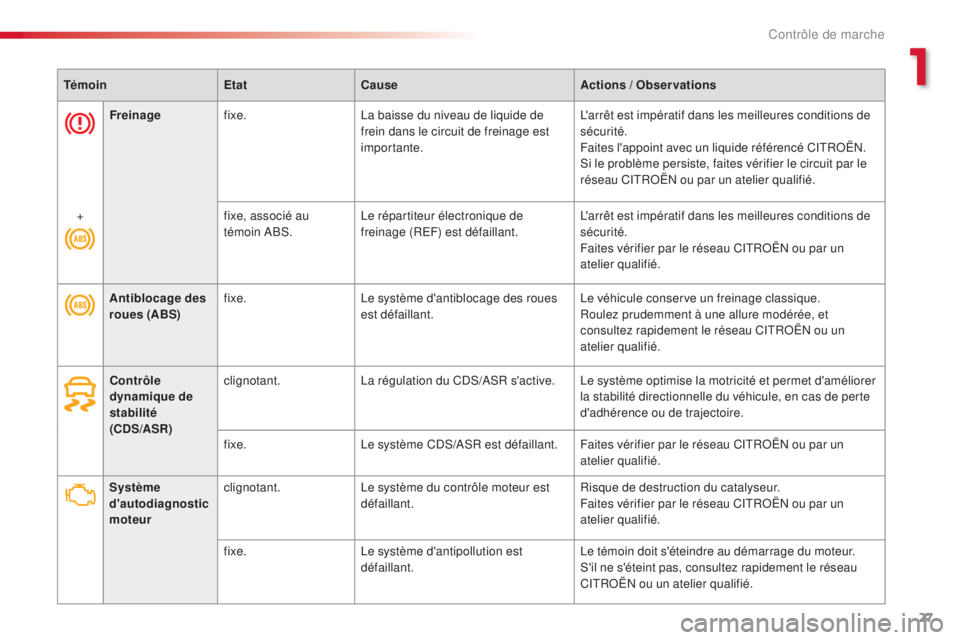Image resolution: width=960 pixels, height=640 pixels.
Task: Click 'Le véhicule conserve un freinage classique.' text
Action: click(700, 298)
